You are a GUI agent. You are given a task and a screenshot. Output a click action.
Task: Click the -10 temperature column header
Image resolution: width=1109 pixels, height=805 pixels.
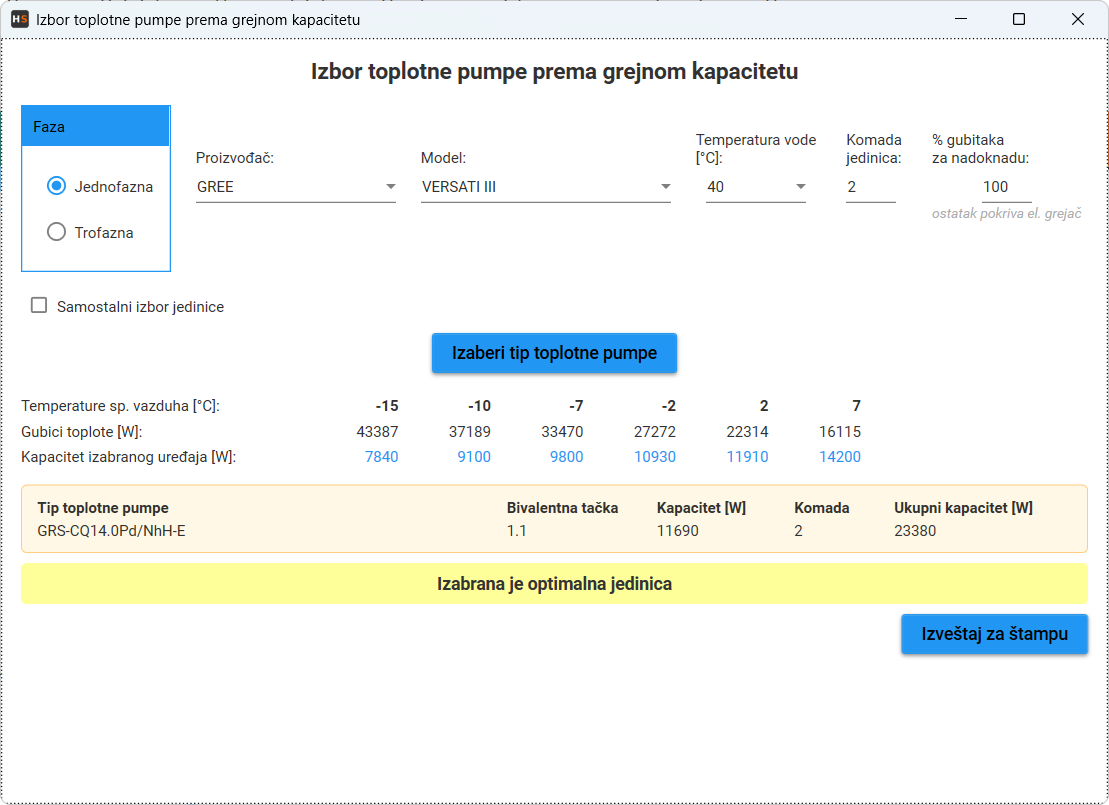click(x=480, y=406)
